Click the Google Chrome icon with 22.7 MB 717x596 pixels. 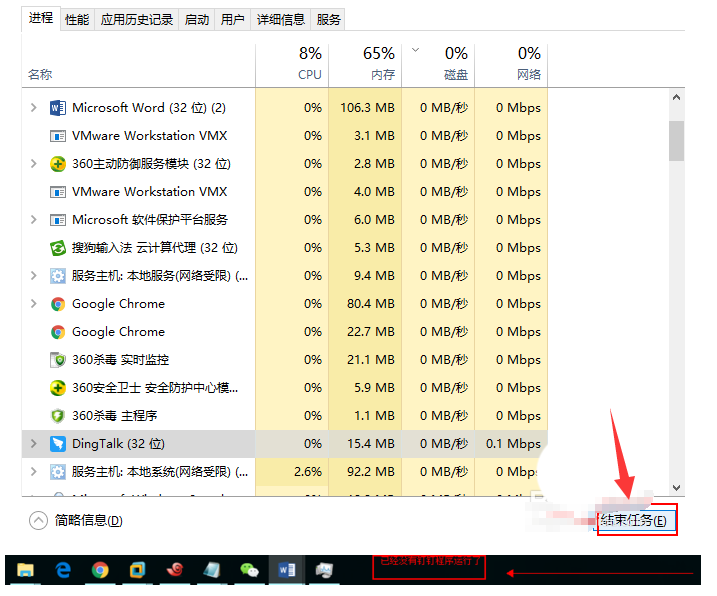click(58, 332)
